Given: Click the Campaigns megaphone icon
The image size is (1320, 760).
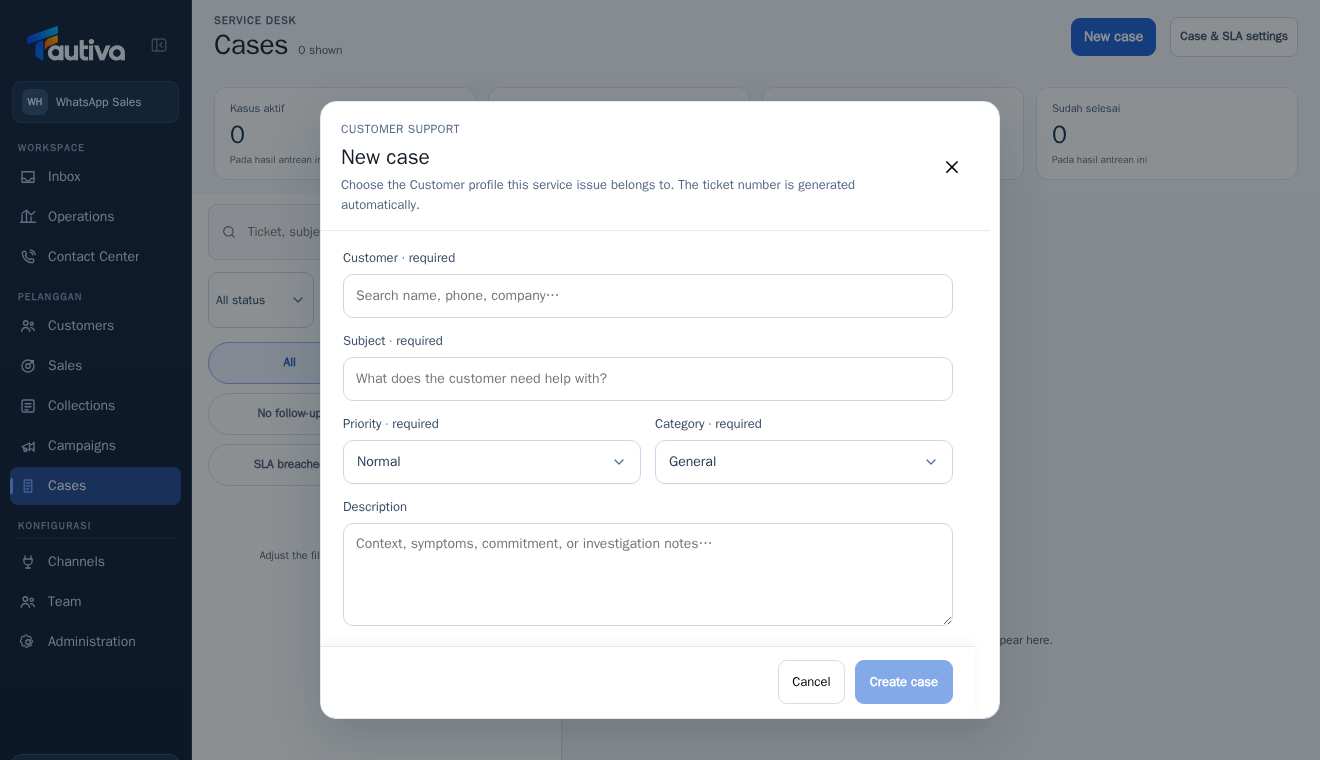Looking at the screenshot, I should (x=28, y=446).
